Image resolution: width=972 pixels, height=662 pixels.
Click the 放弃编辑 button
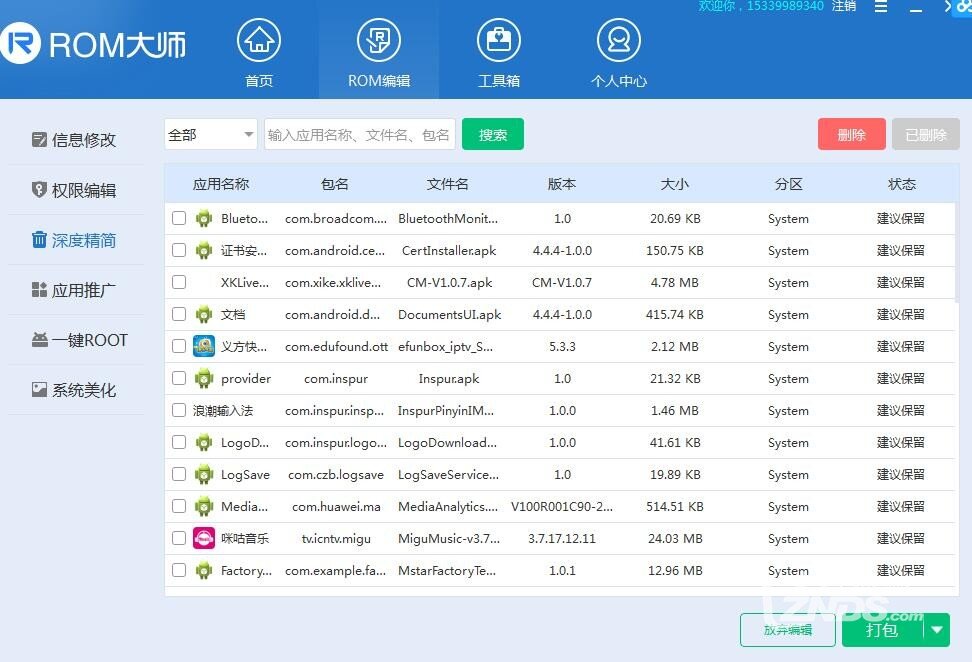pos(787,630)
